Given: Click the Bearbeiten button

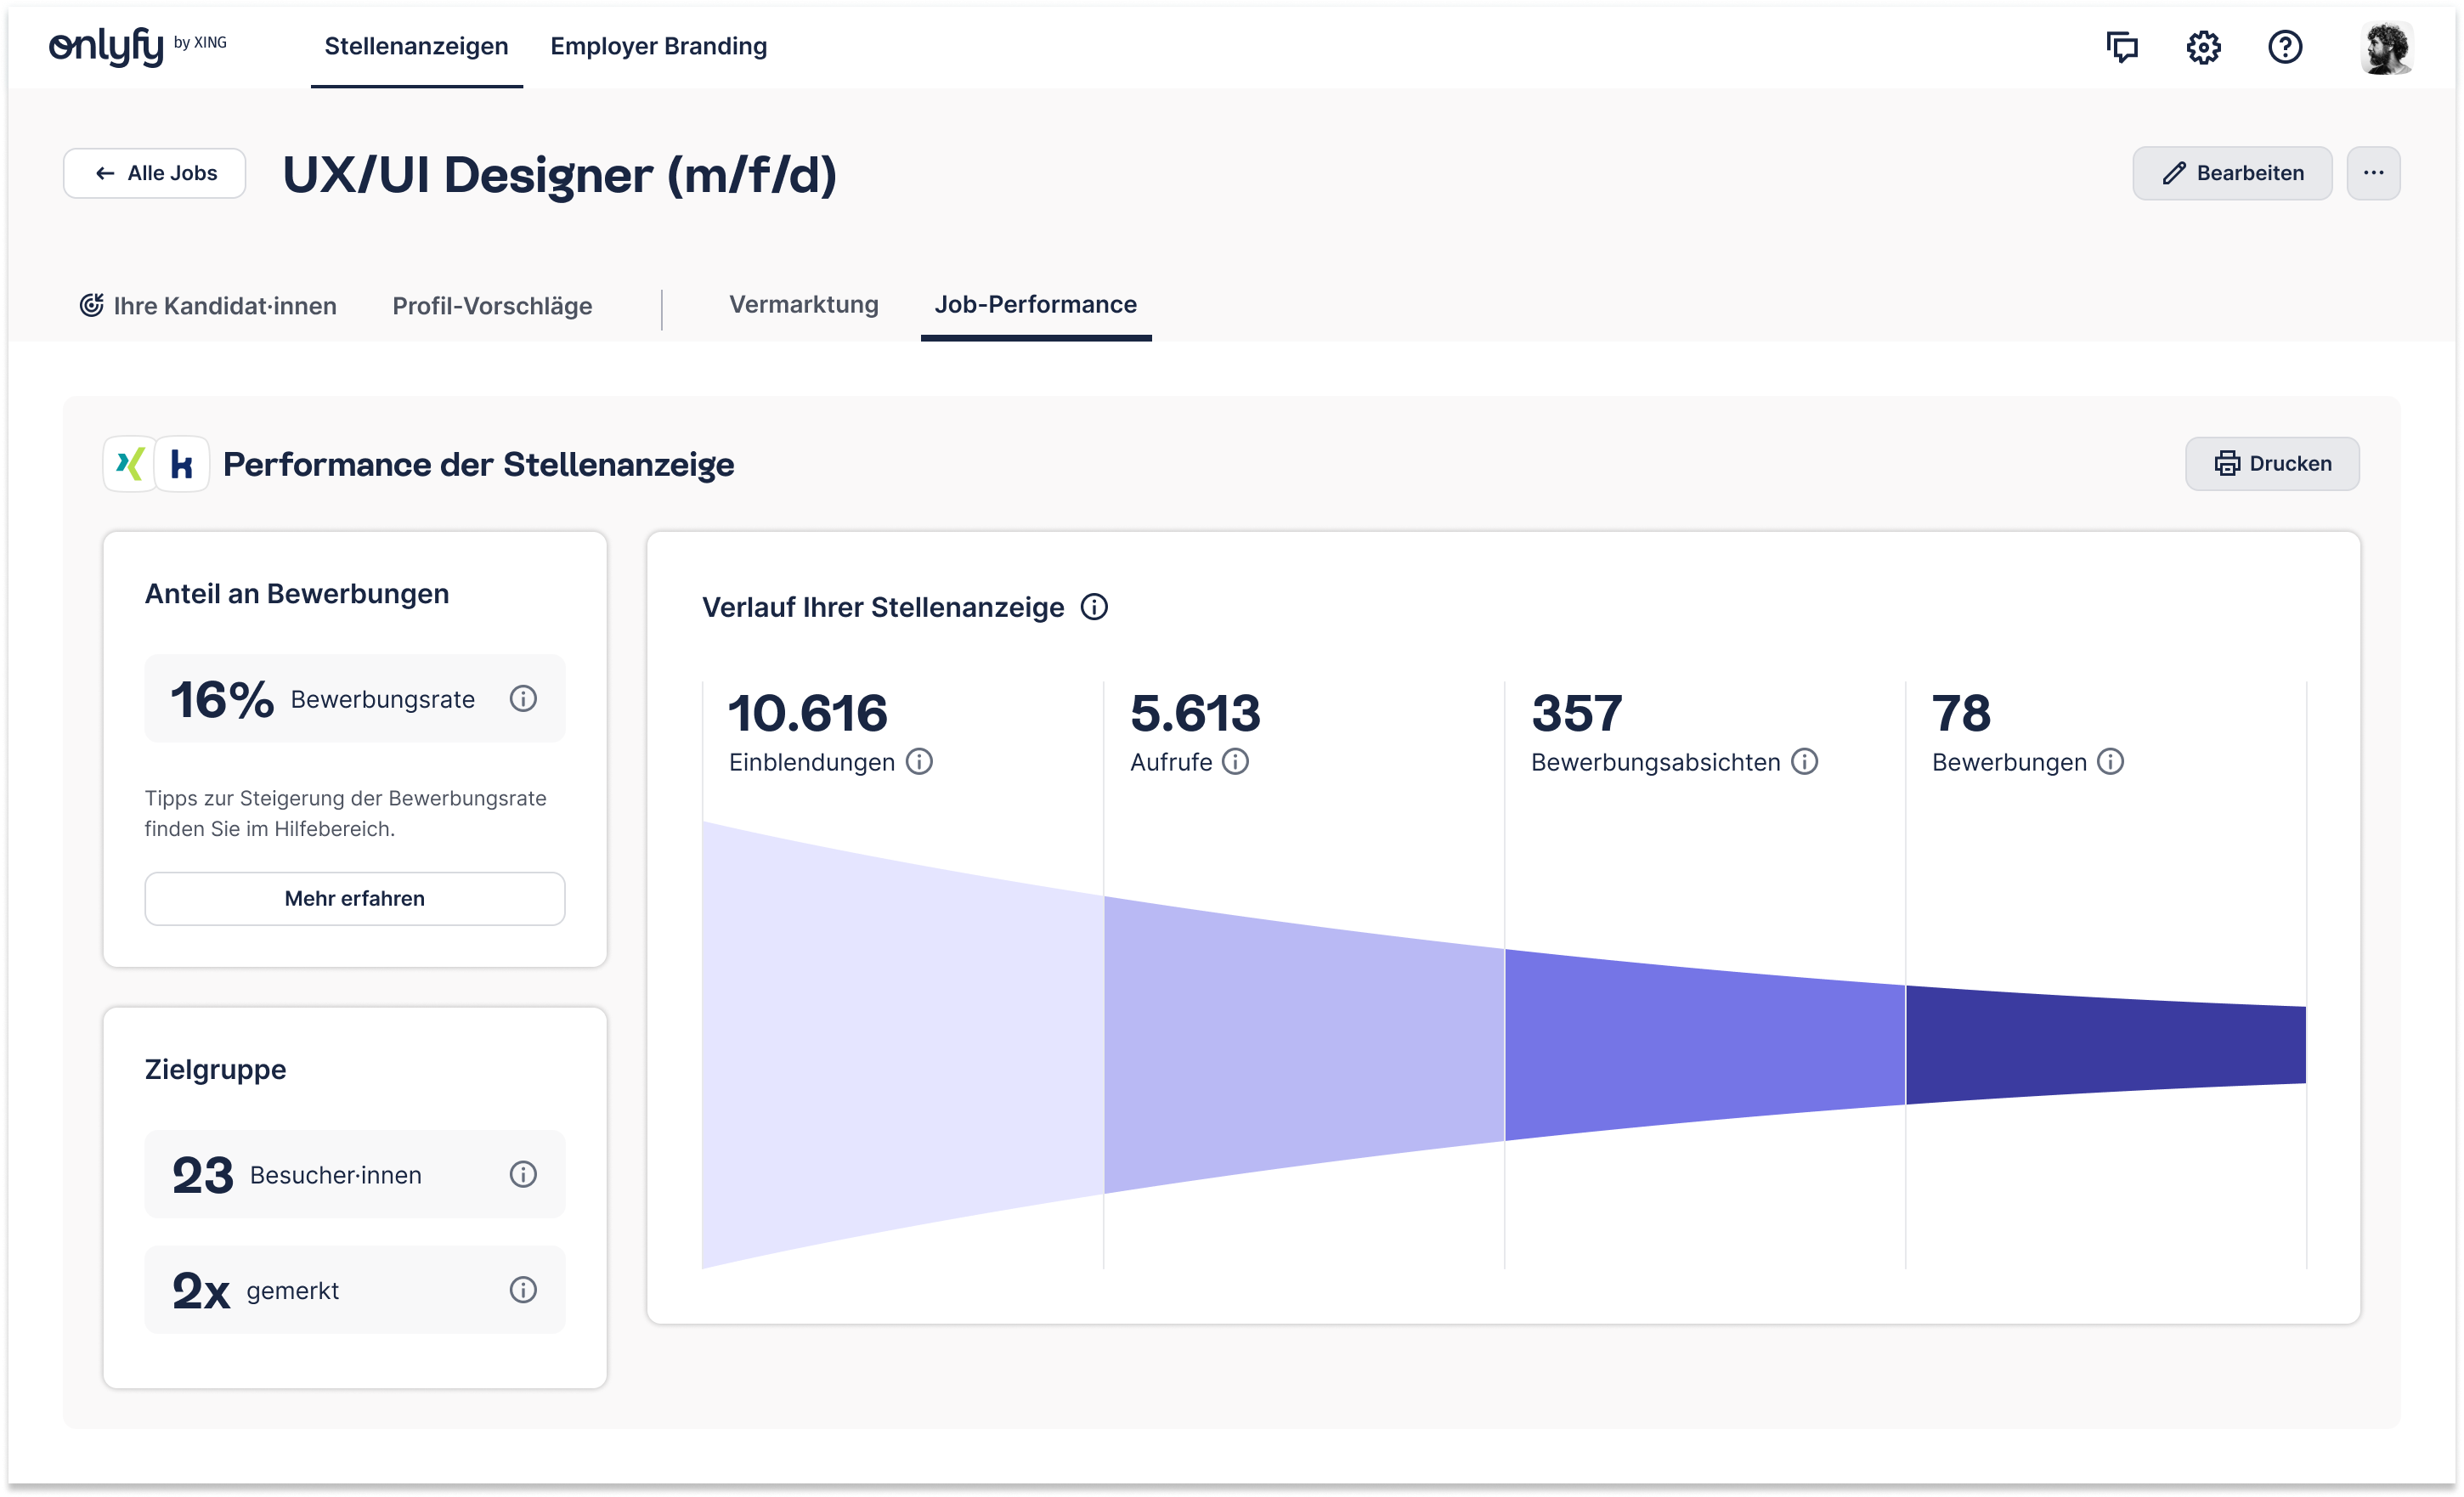Looking at the screenshot, I should coord(2232,173).
